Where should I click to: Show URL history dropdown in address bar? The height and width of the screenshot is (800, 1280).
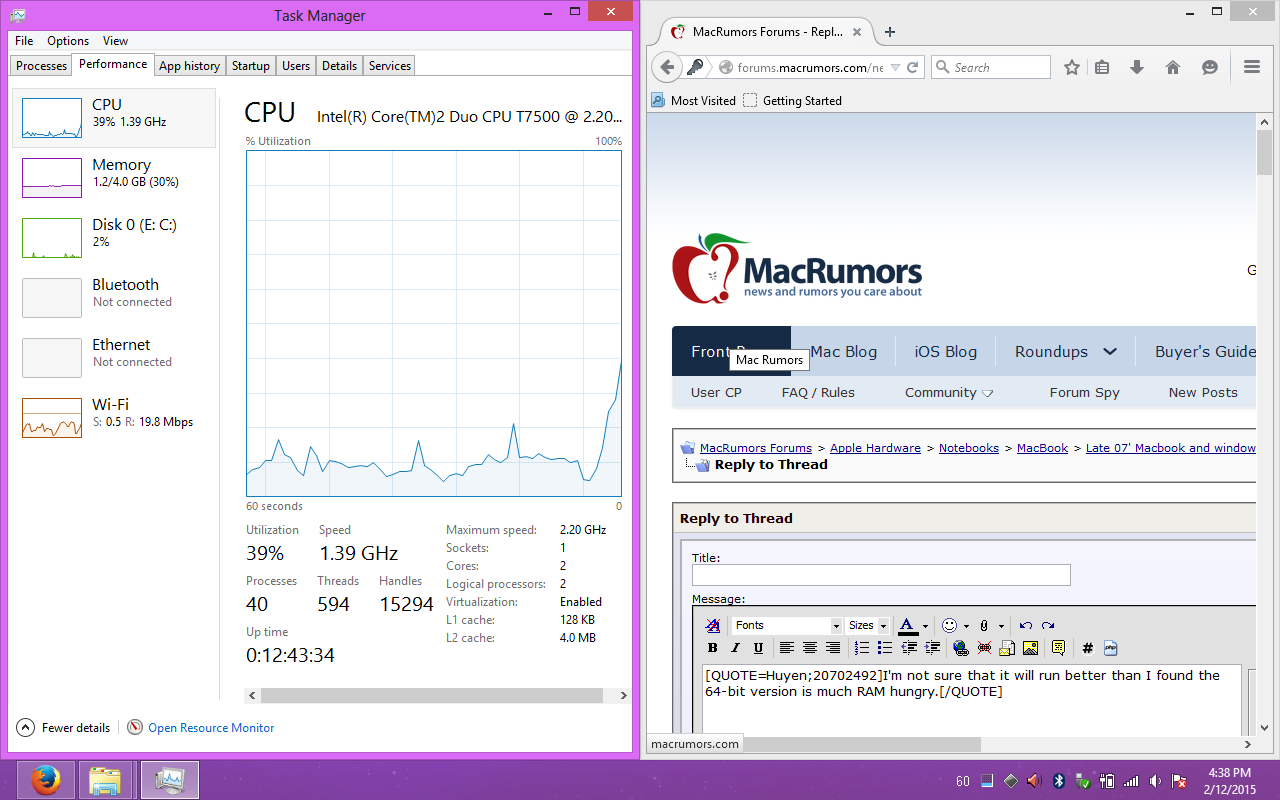[x=895, y=68]
